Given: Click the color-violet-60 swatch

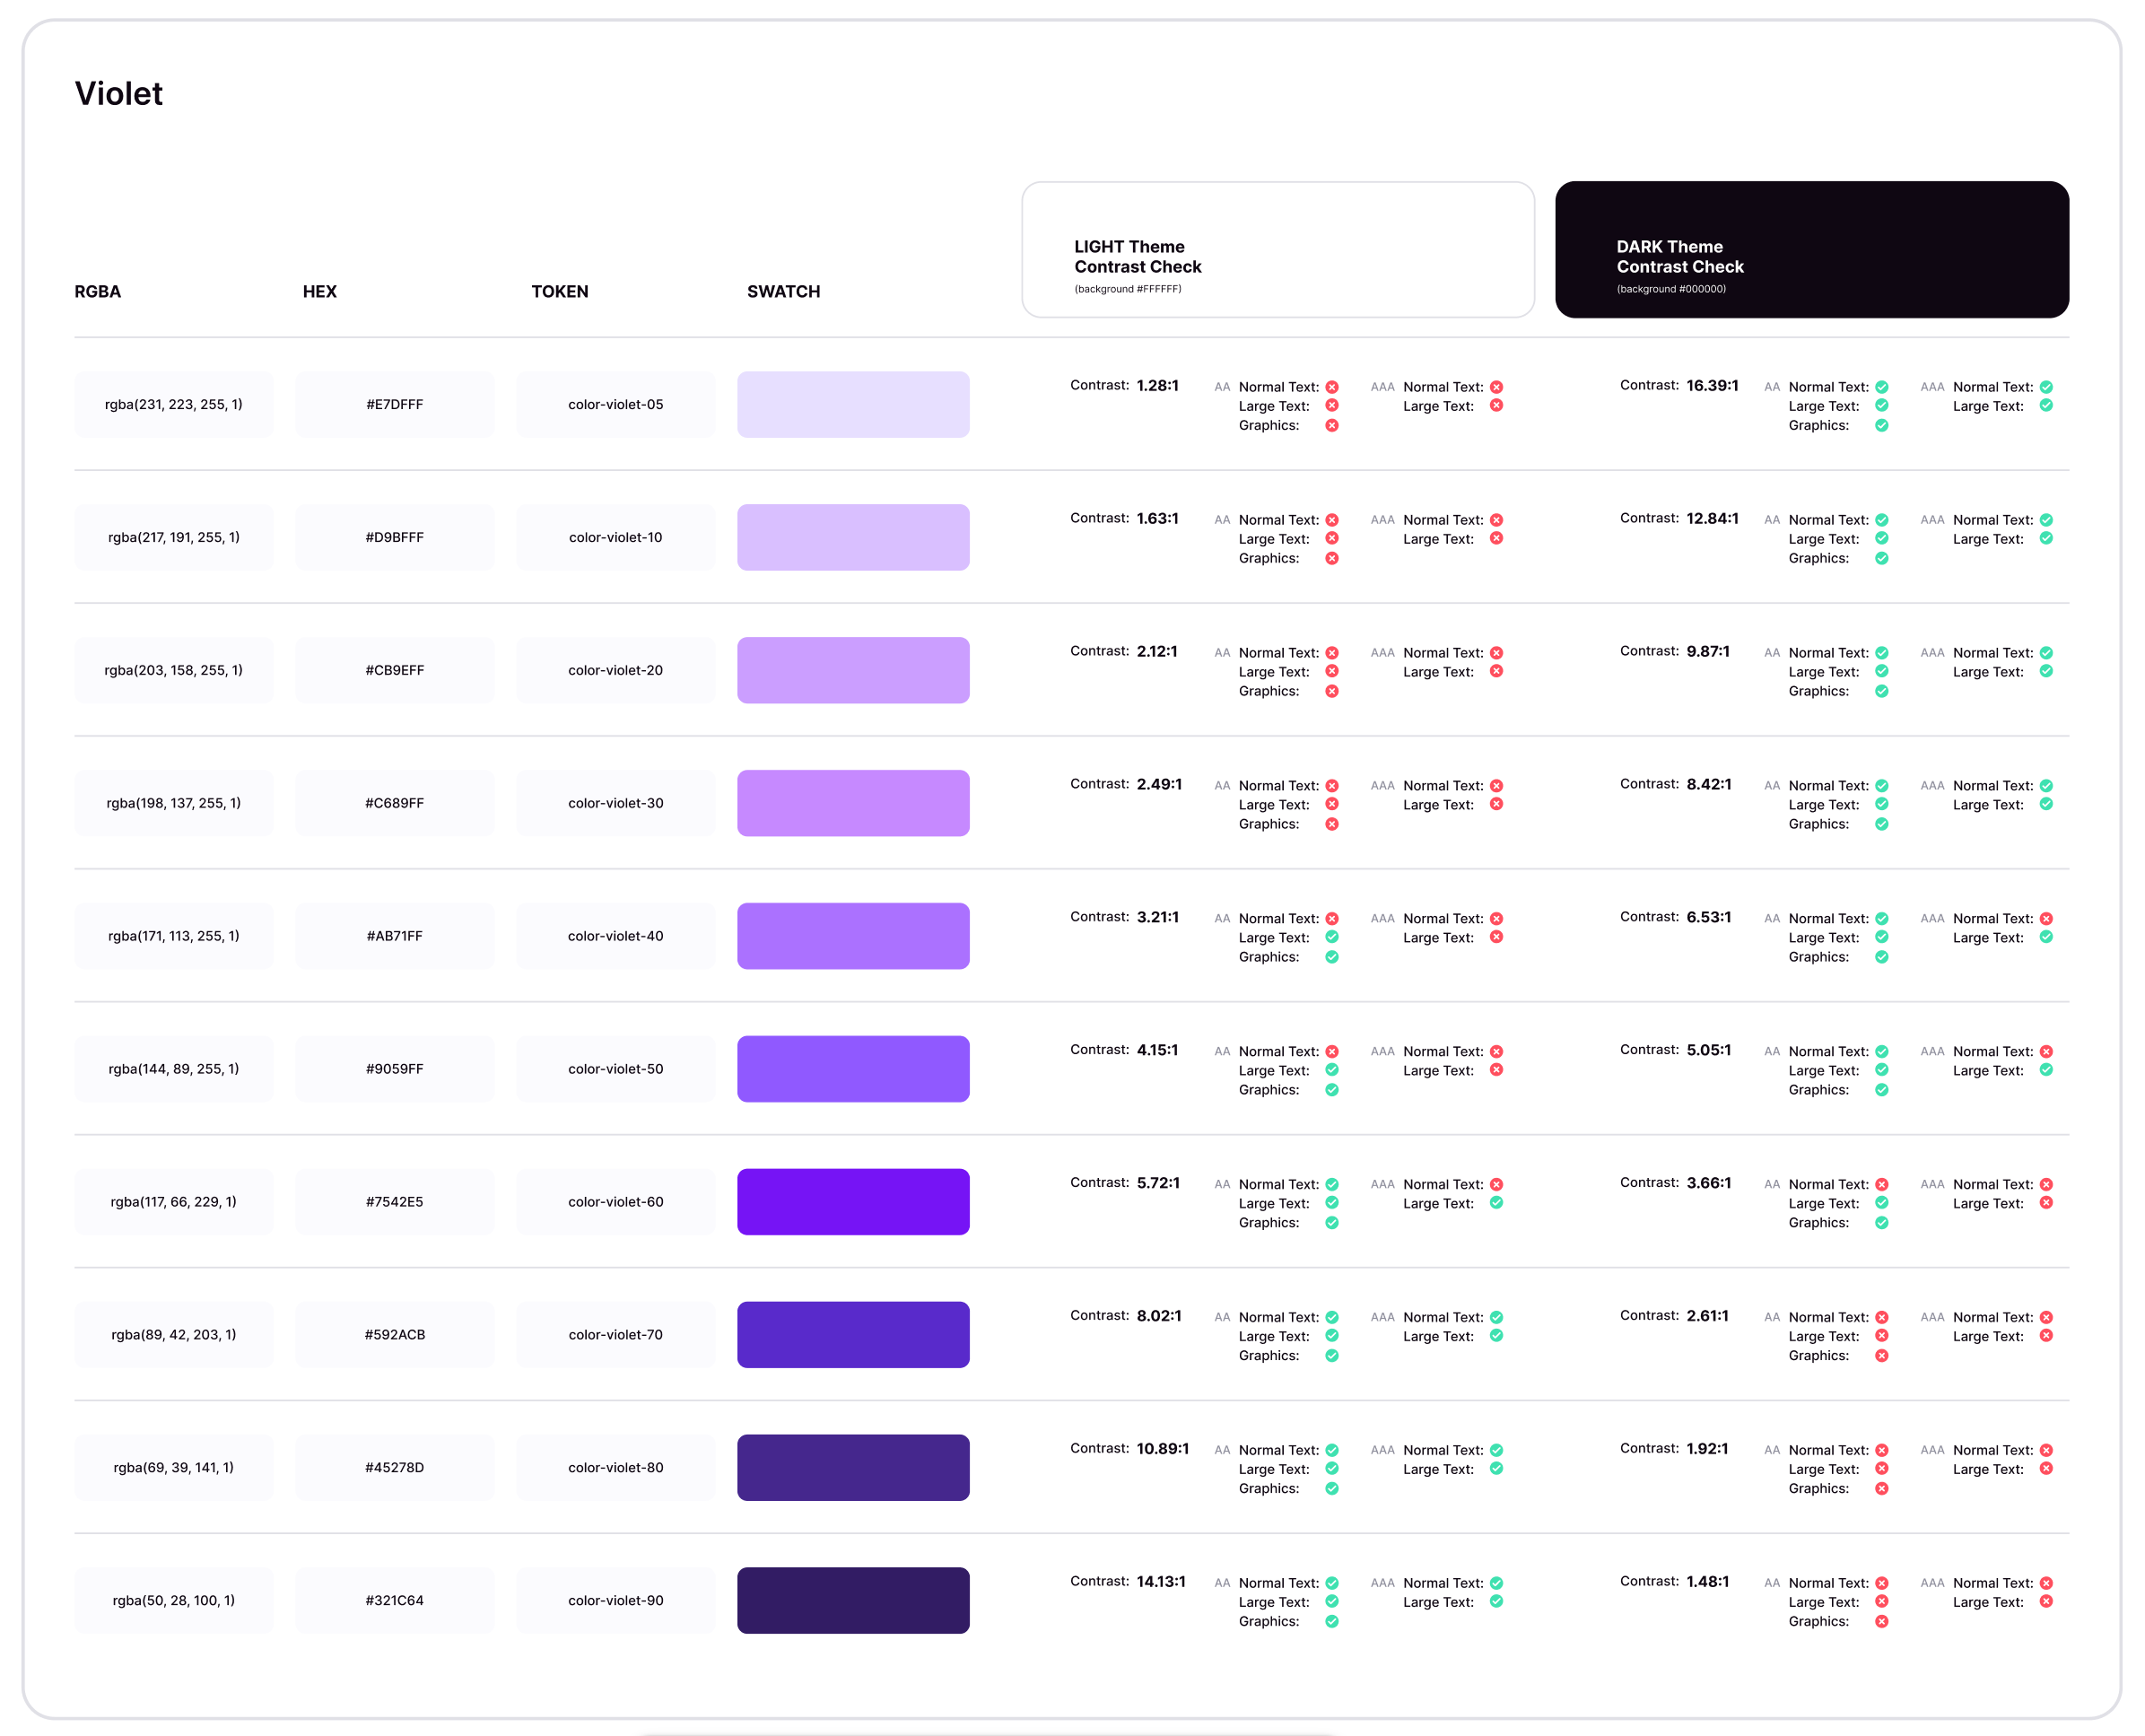Looking at the screenshot, I should [x=853, y=1201].
